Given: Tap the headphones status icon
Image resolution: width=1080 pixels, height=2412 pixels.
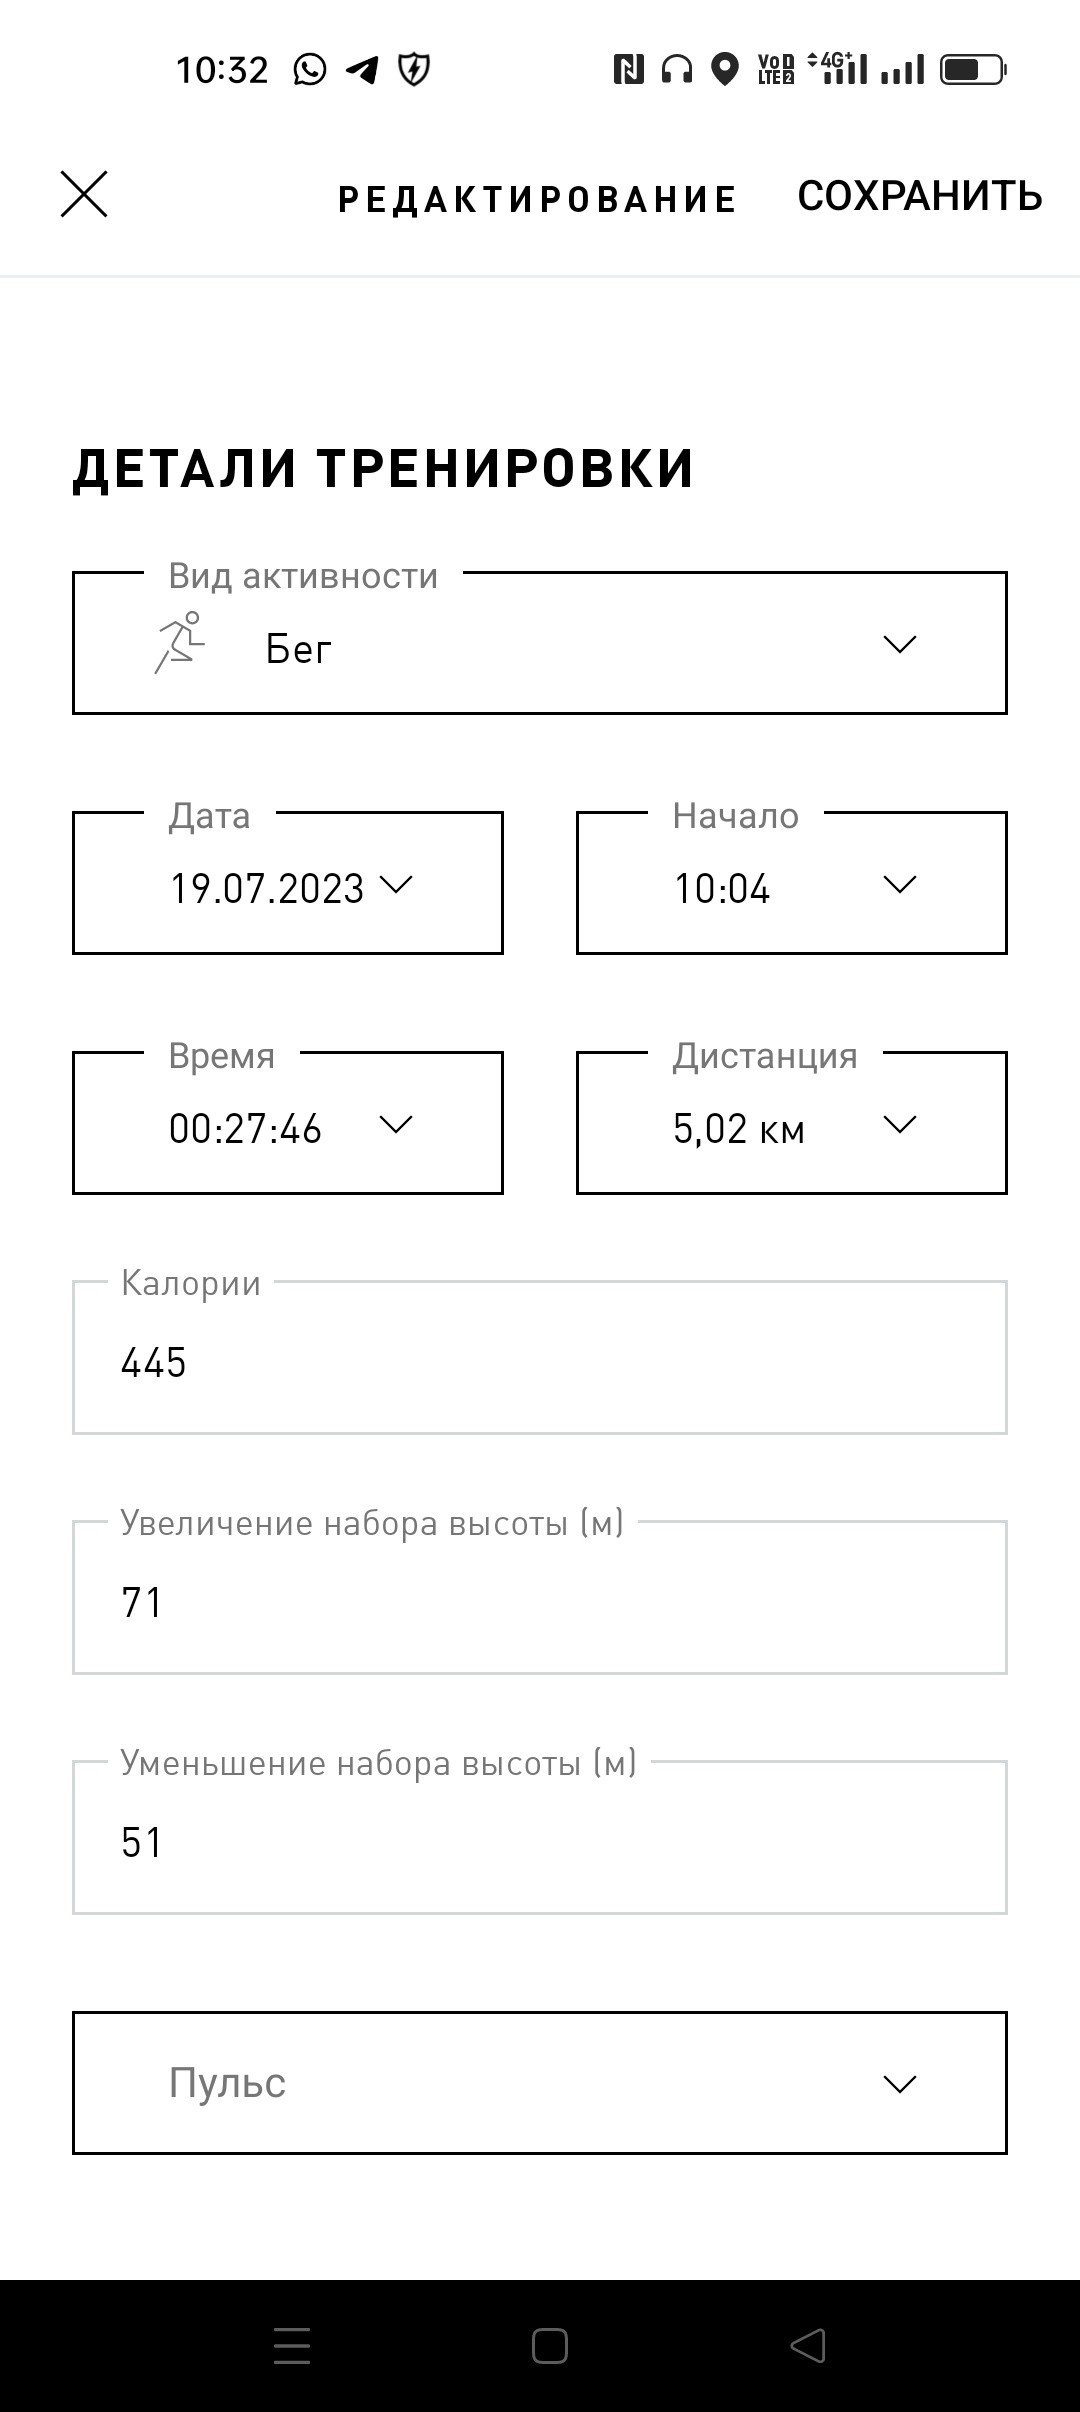Looking at the screenshot, I should (677, 69).
